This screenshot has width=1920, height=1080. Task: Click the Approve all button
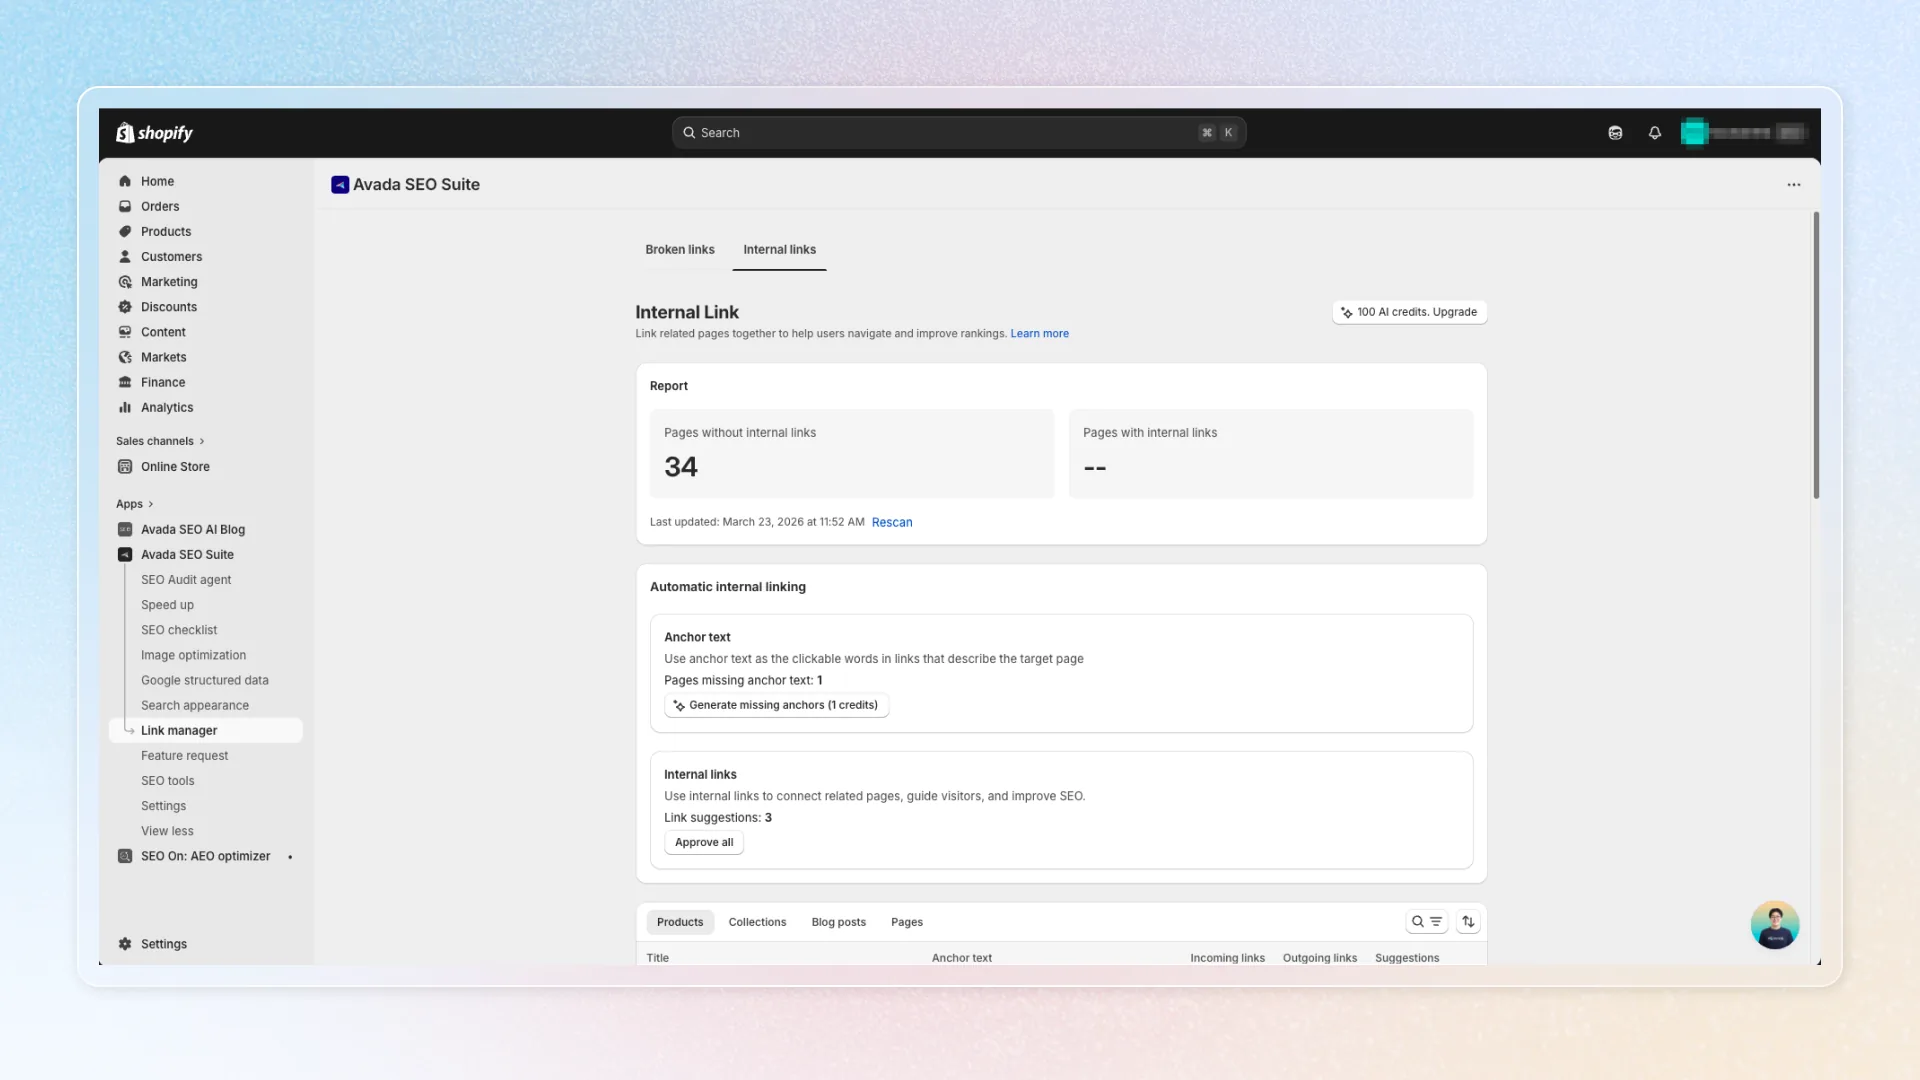point(704,842)
